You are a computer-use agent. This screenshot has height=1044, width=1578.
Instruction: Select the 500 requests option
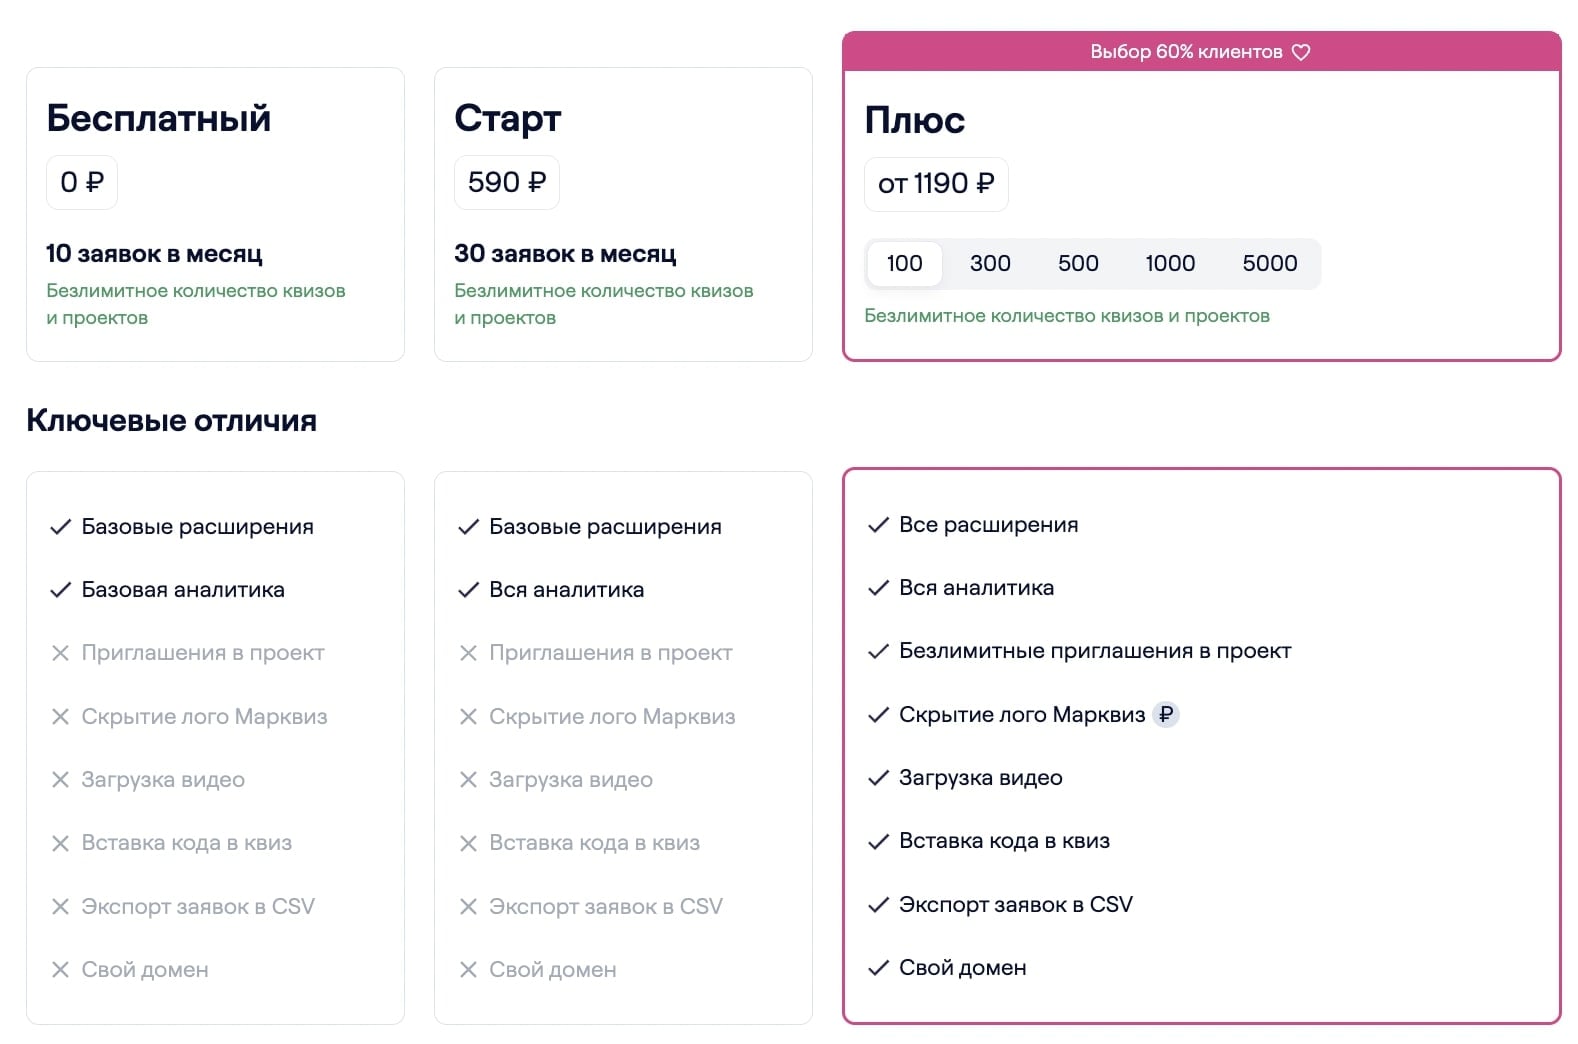click(1078, 264)
